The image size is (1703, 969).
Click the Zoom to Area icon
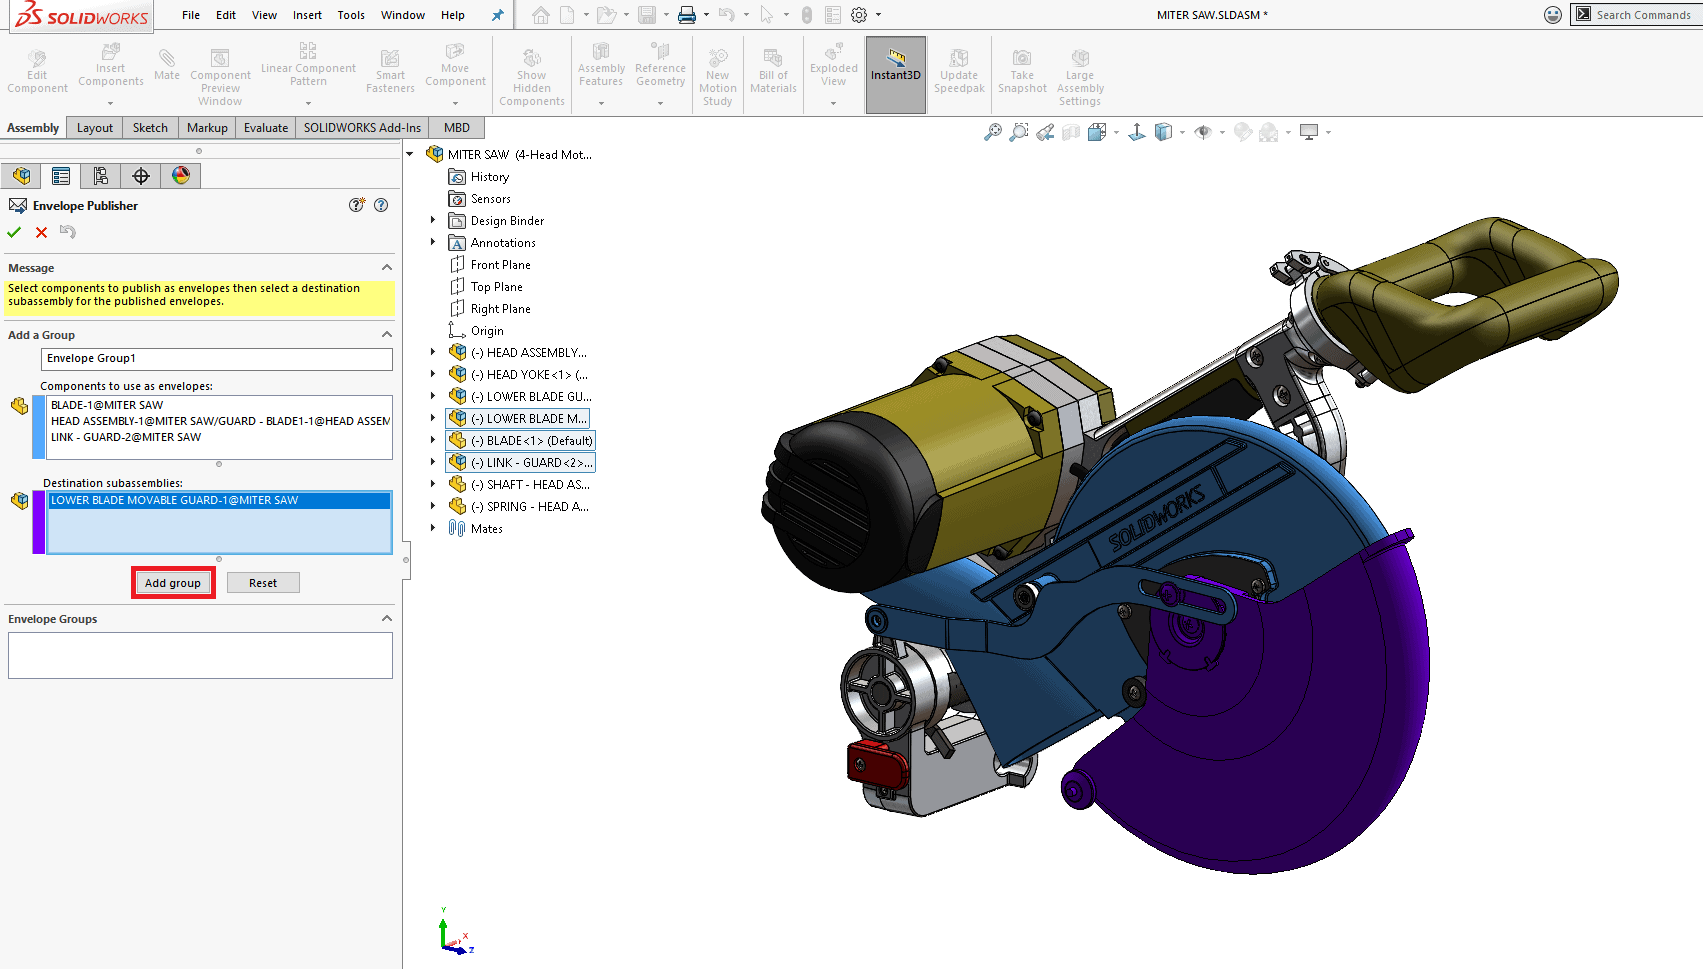pyautogui.click(x=1019, y=132)
